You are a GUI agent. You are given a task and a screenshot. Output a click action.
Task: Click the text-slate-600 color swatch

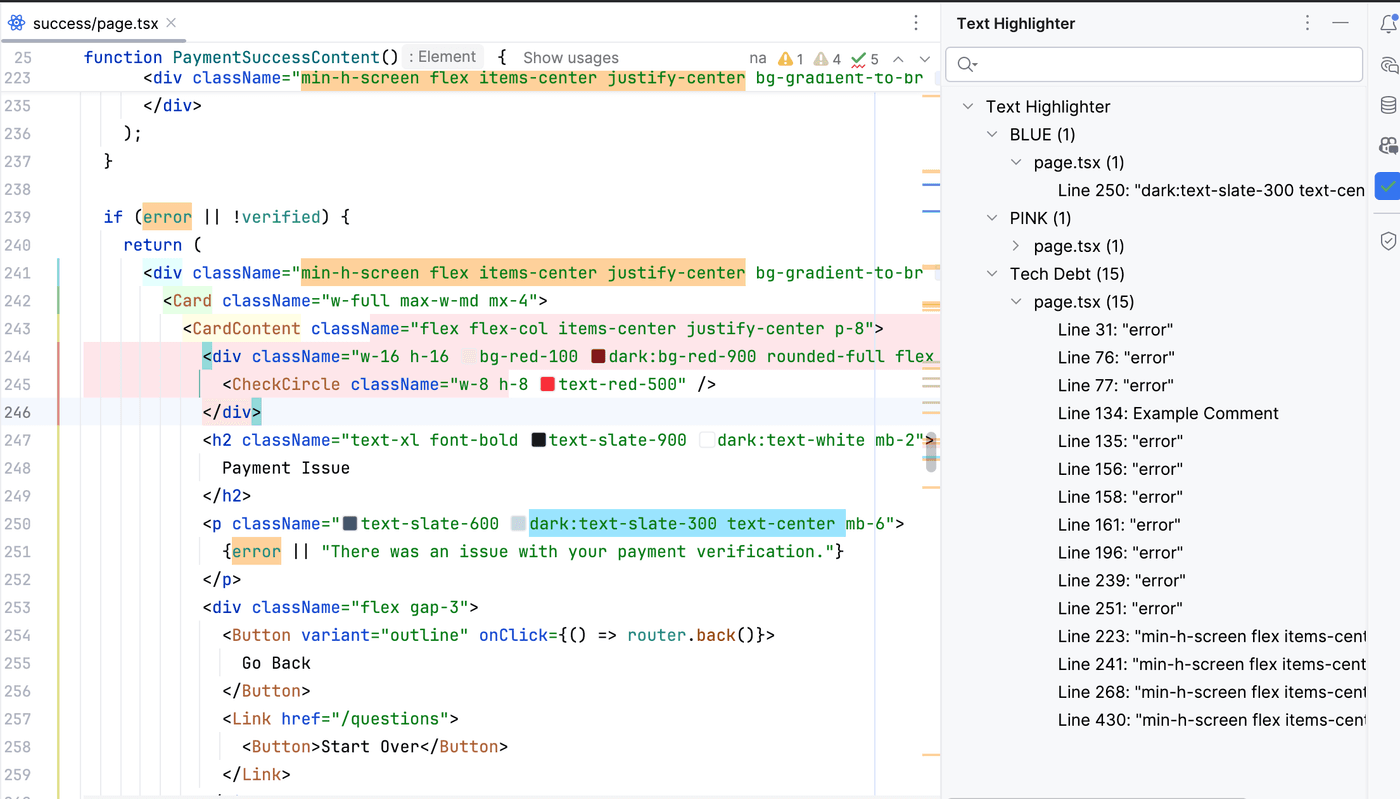(350, 524)
